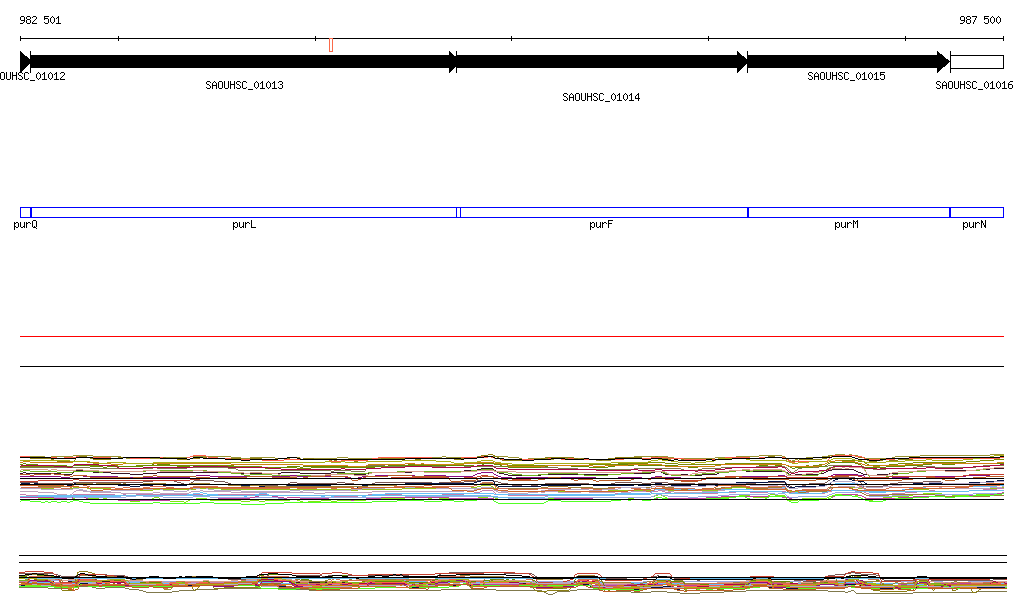The height and width of the screenshot is (611, 1024).
Task: Click the SAOUHSC_01015 black gene arrow
Action: pyautogui.click(x=847, y=62)
